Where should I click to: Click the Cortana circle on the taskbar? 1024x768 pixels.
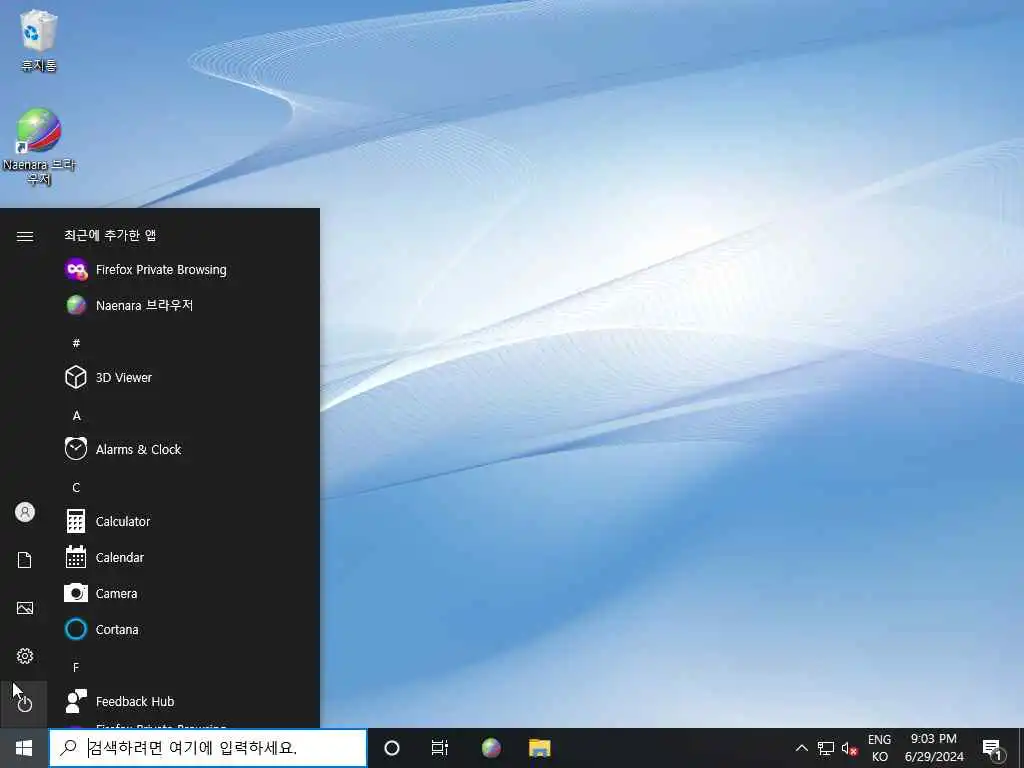coord(392,748)
